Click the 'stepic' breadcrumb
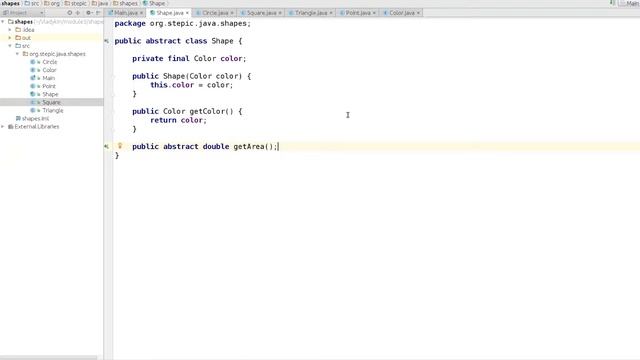 coord(76,3)
